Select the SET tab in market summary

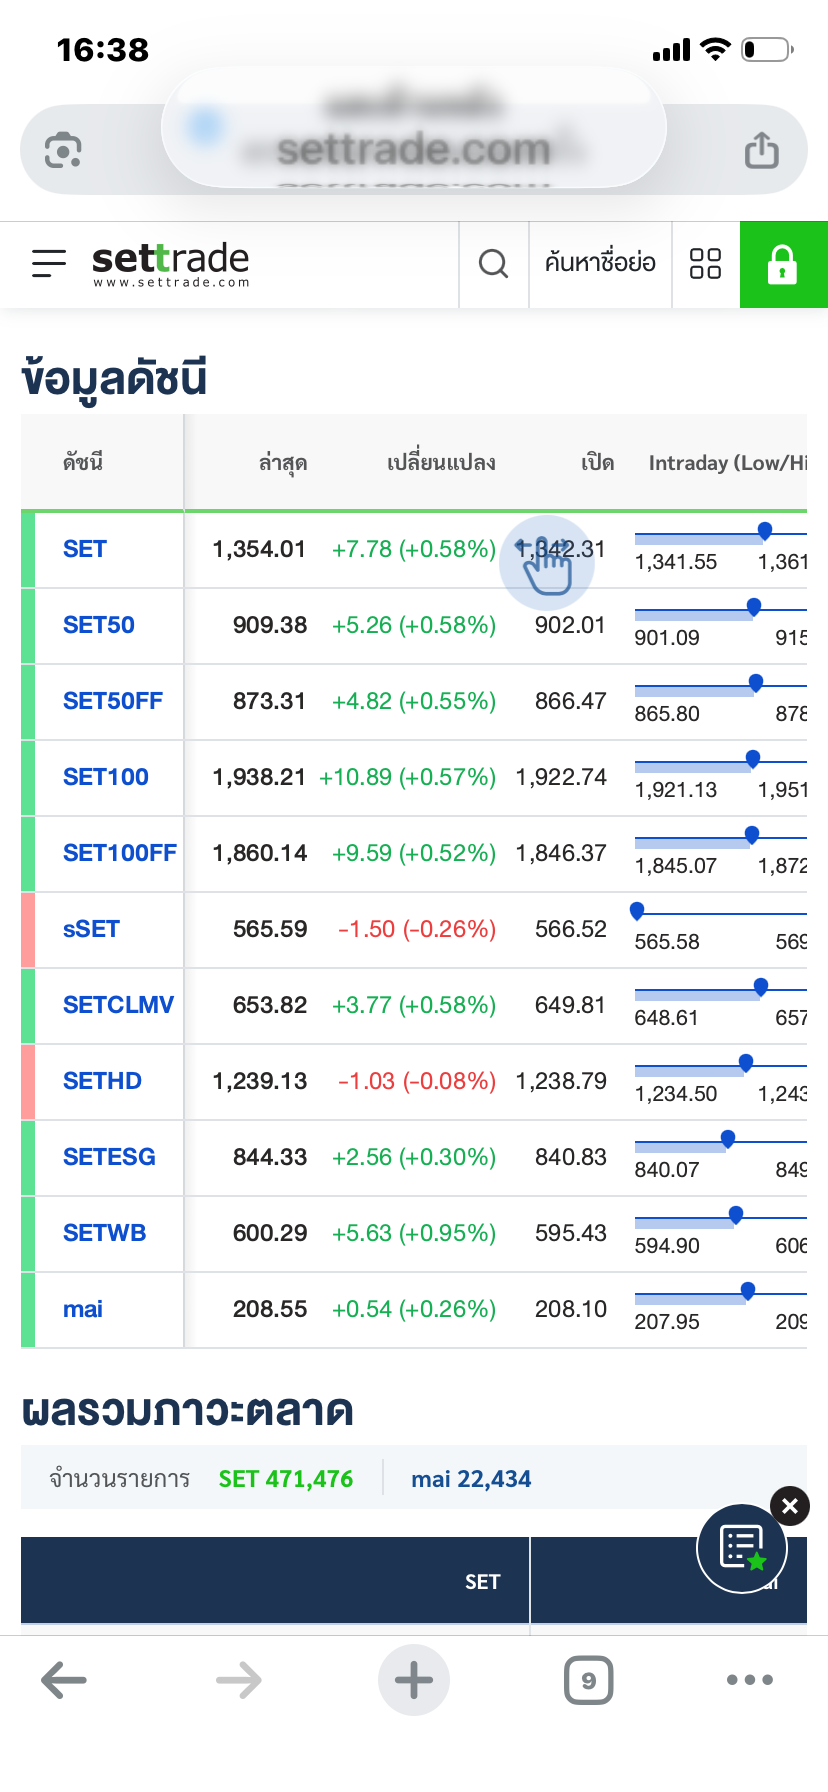click(x=482, y=1581)
